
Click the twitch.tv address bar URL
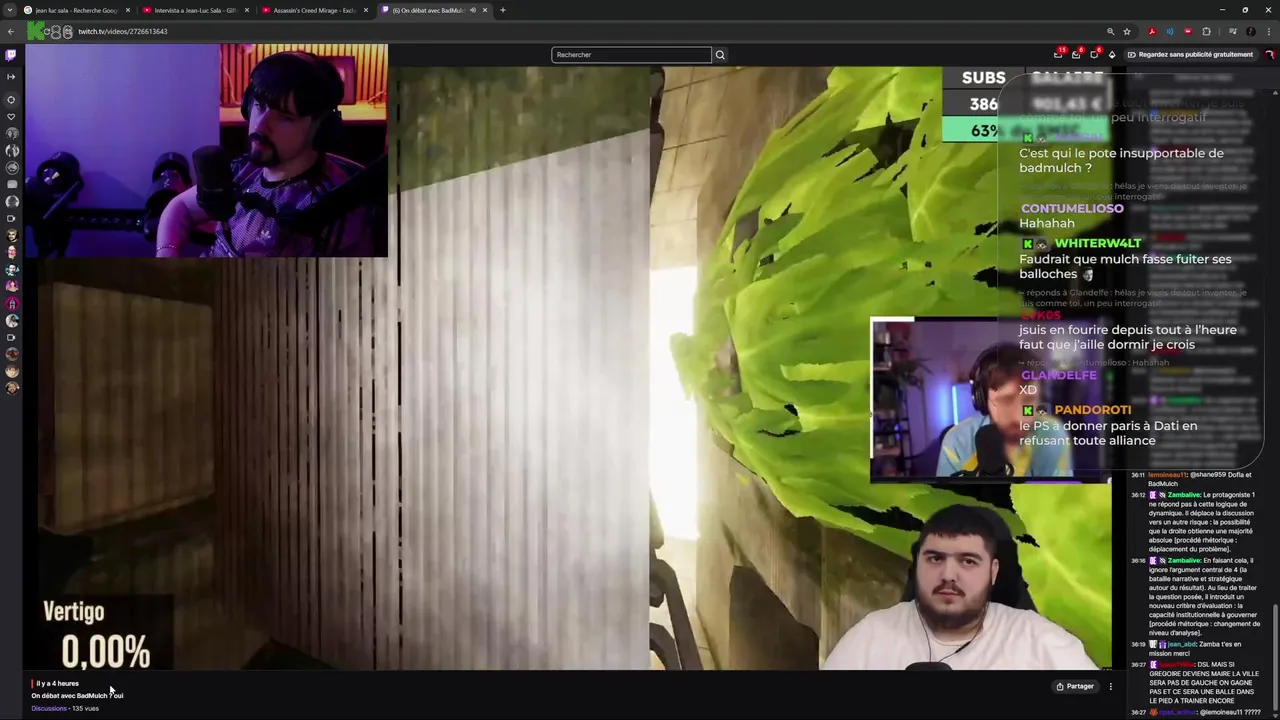[122, 31]
